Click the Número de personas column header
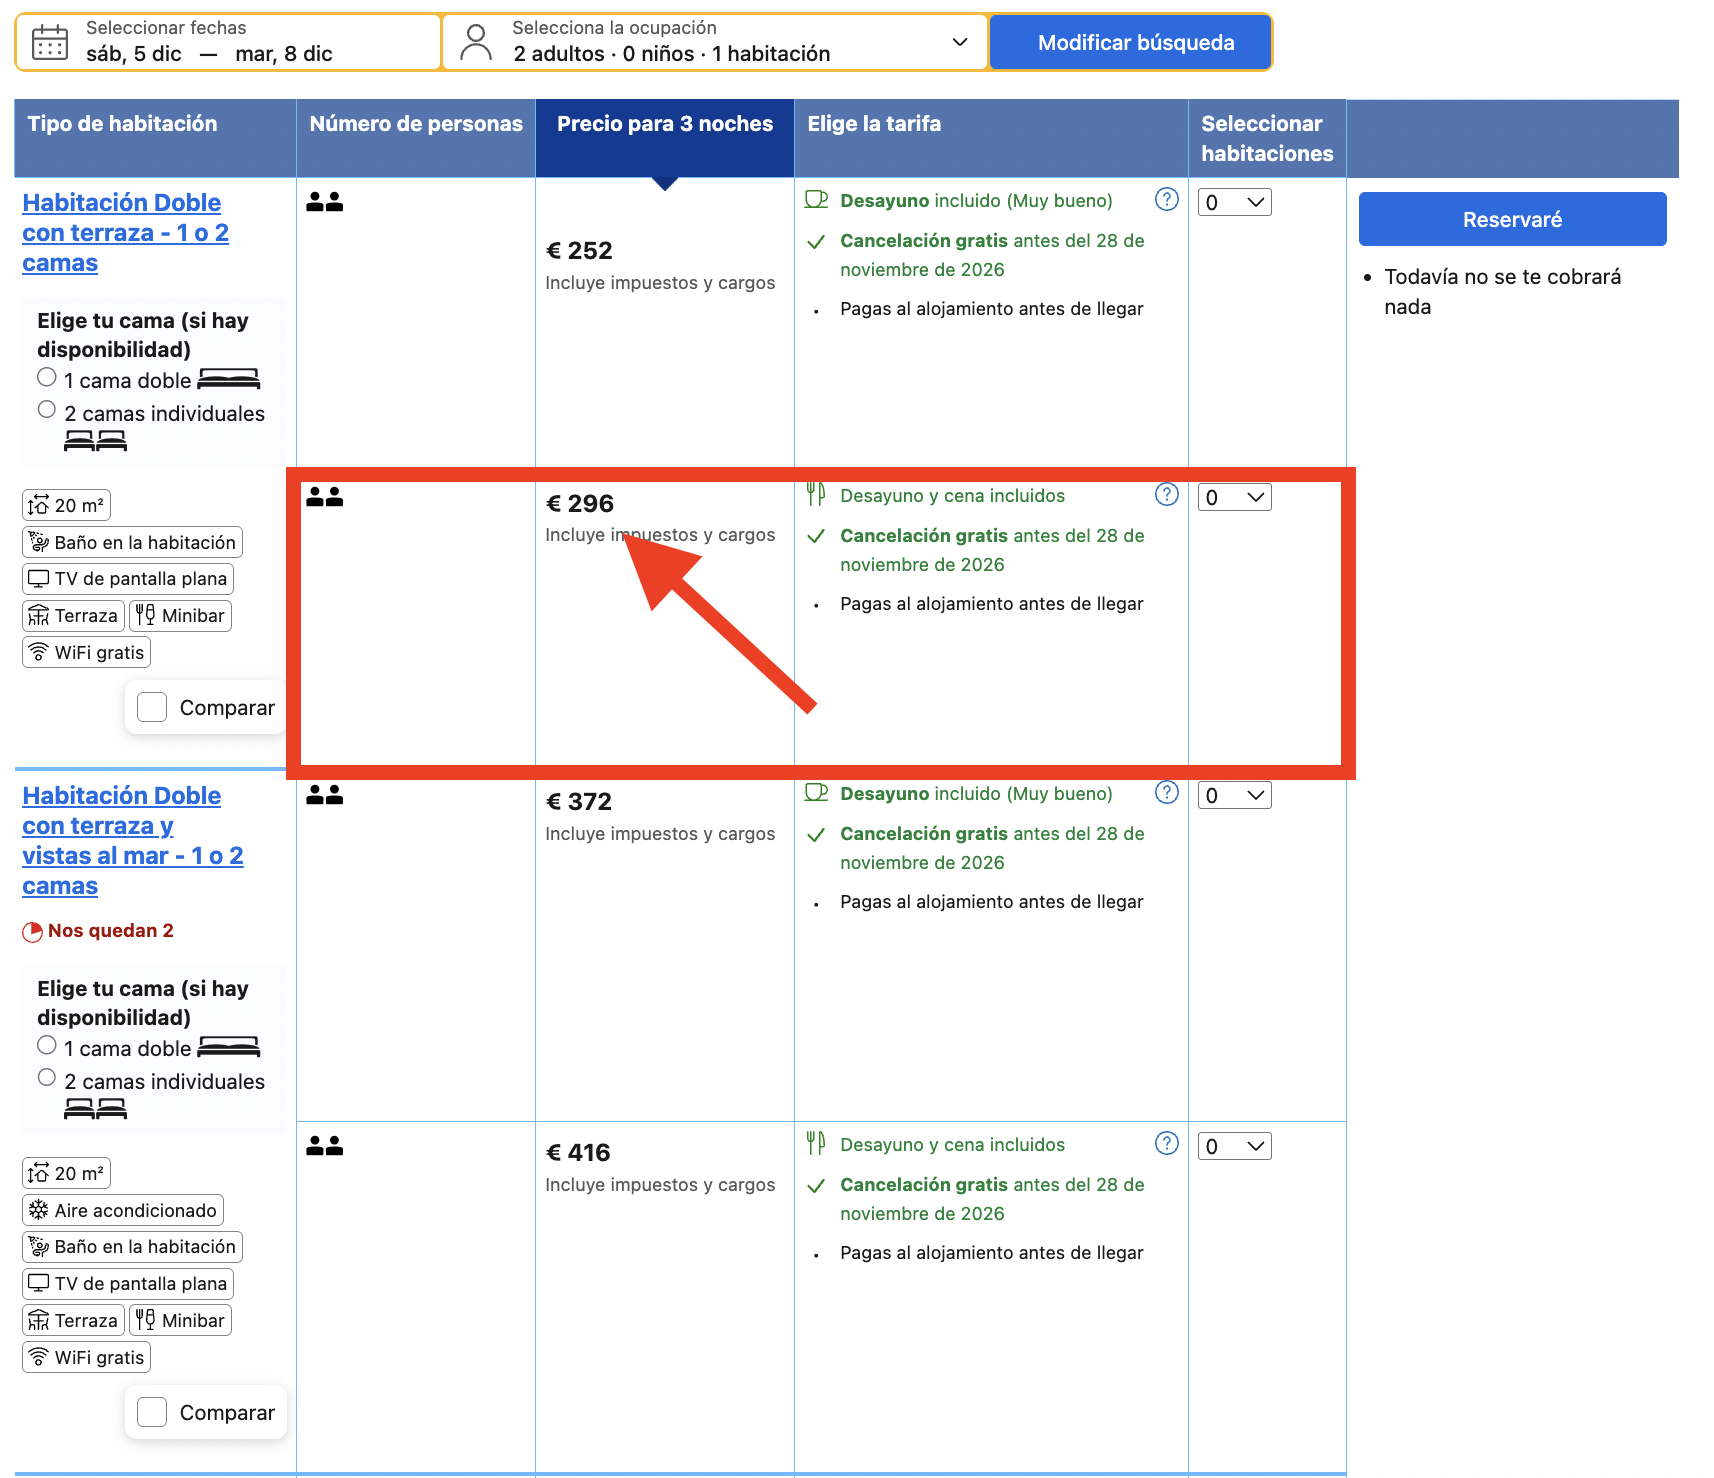This screenshot has width=1714, height=1478. 416,138
